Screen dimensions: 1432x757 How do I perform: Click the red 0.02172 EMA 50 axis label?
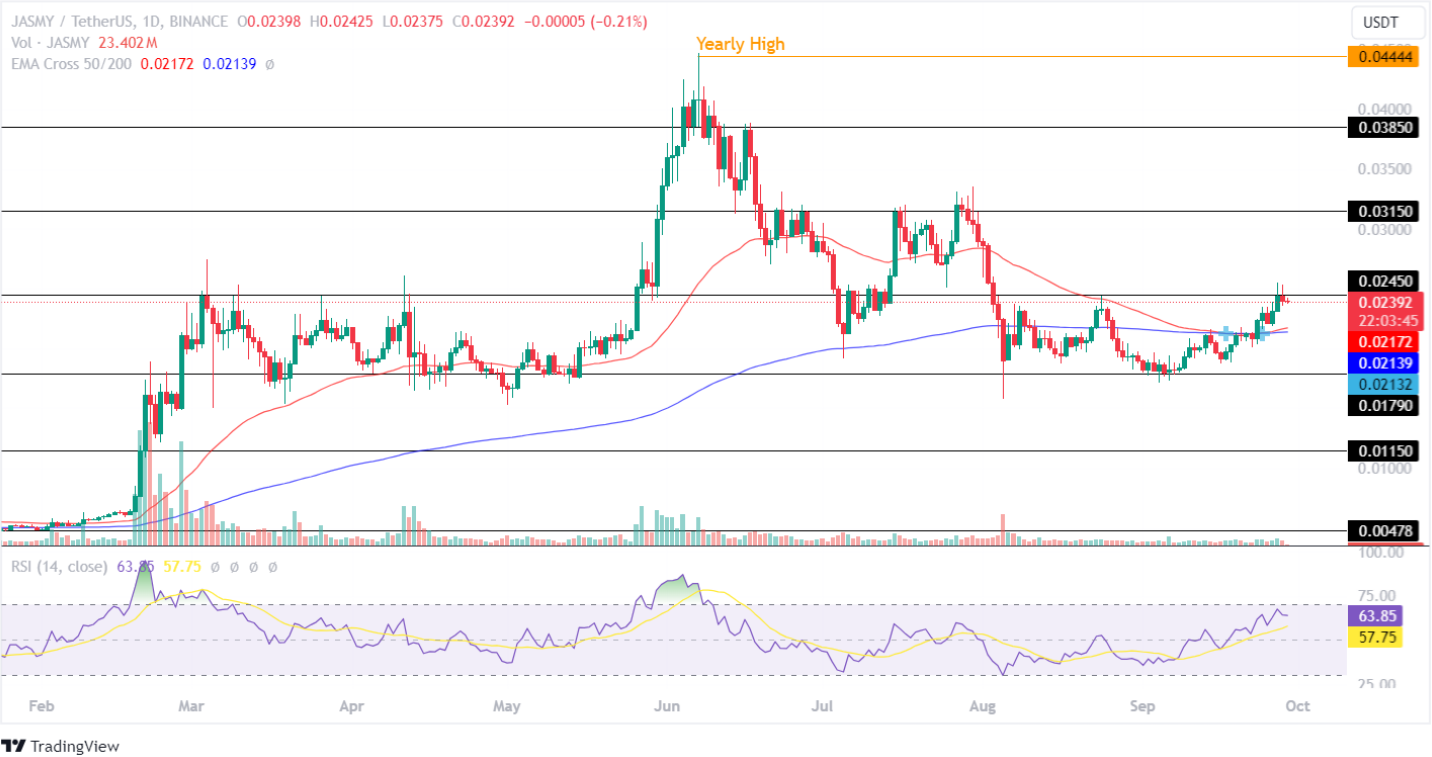pos(1384,342)
